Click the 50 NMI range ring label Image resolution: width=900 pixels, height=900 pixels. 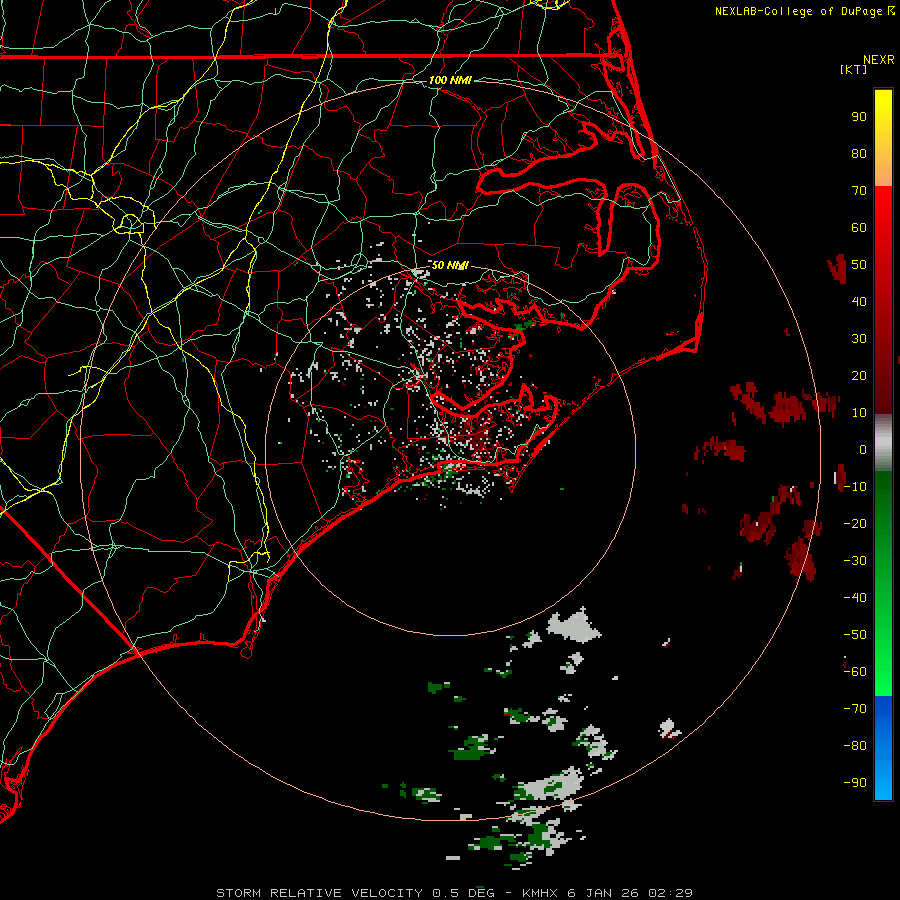pyautogui.click(x=450, y=265)
